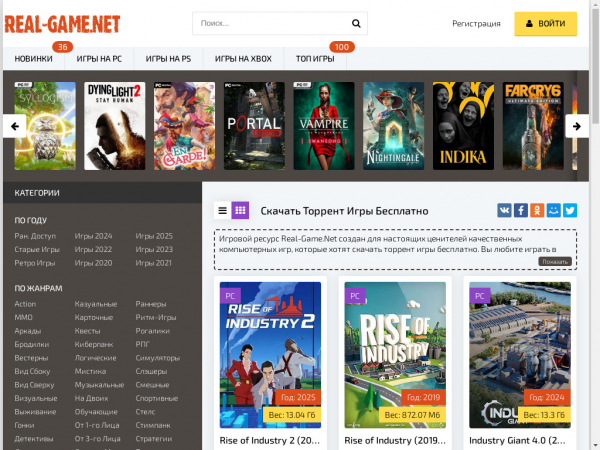600x450 pixels.
Task: Open the Выживание genre
Action: pyautogui.click(x=35, y=412)
